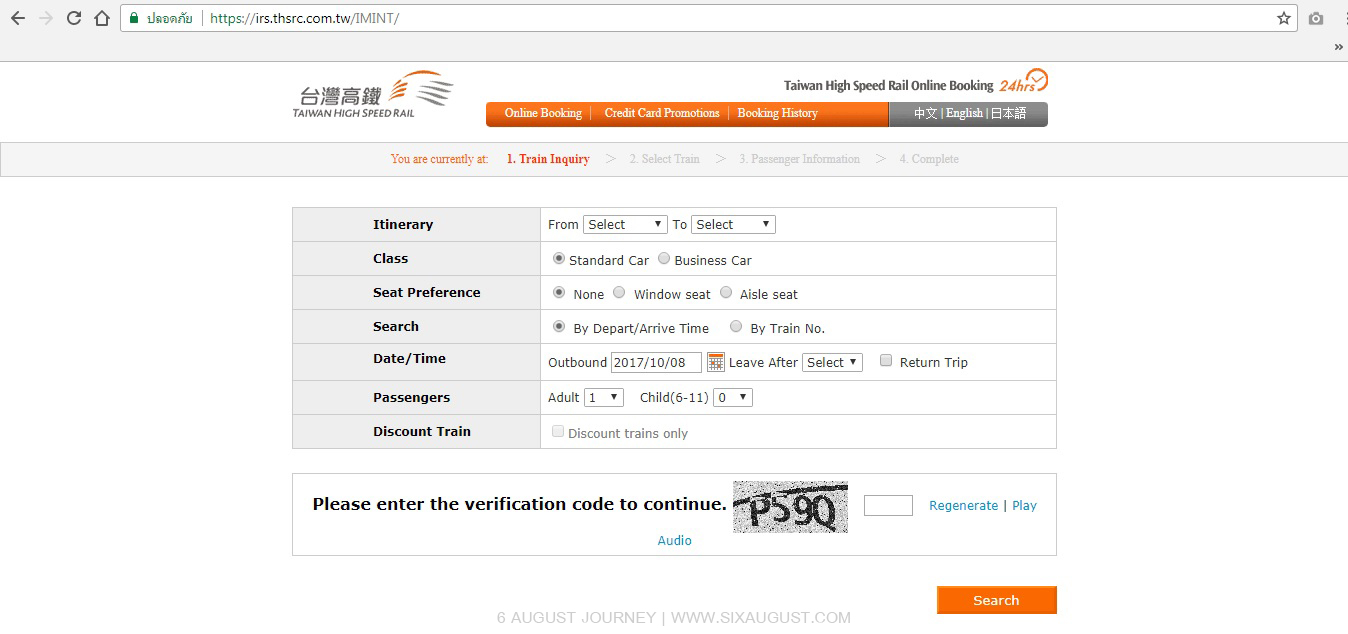Choose the Window seat preference
1348x634 pixels.
tap(619, 293)
